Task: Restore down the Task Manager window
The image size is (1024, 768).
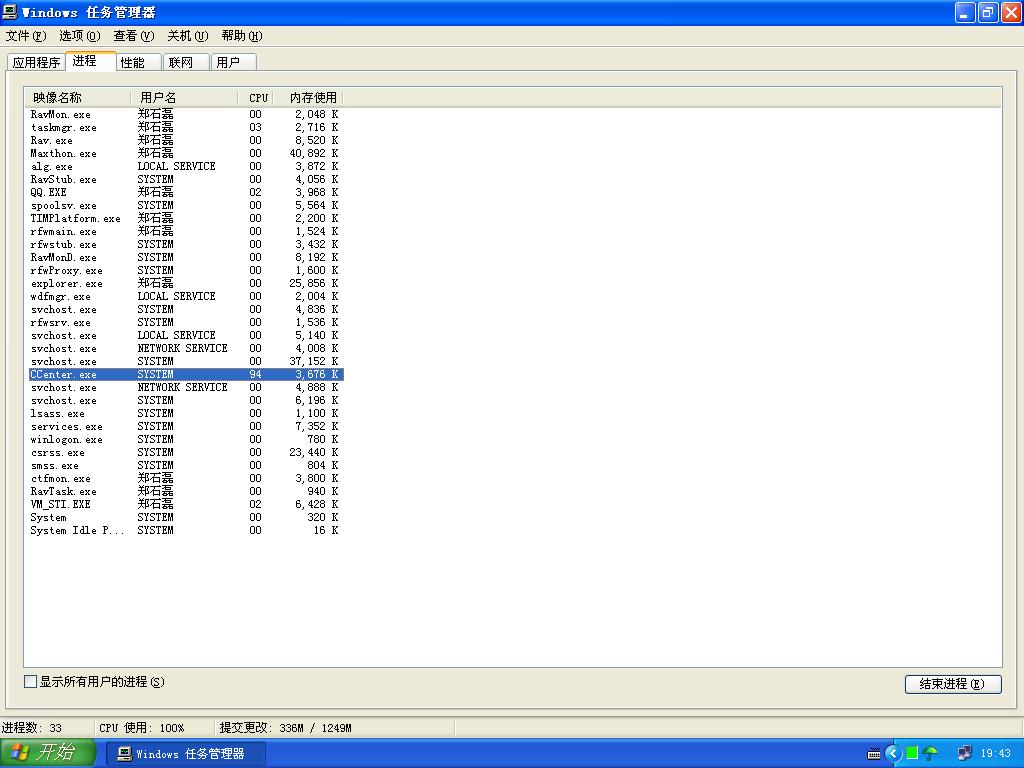Action: (x=988, y=12)
